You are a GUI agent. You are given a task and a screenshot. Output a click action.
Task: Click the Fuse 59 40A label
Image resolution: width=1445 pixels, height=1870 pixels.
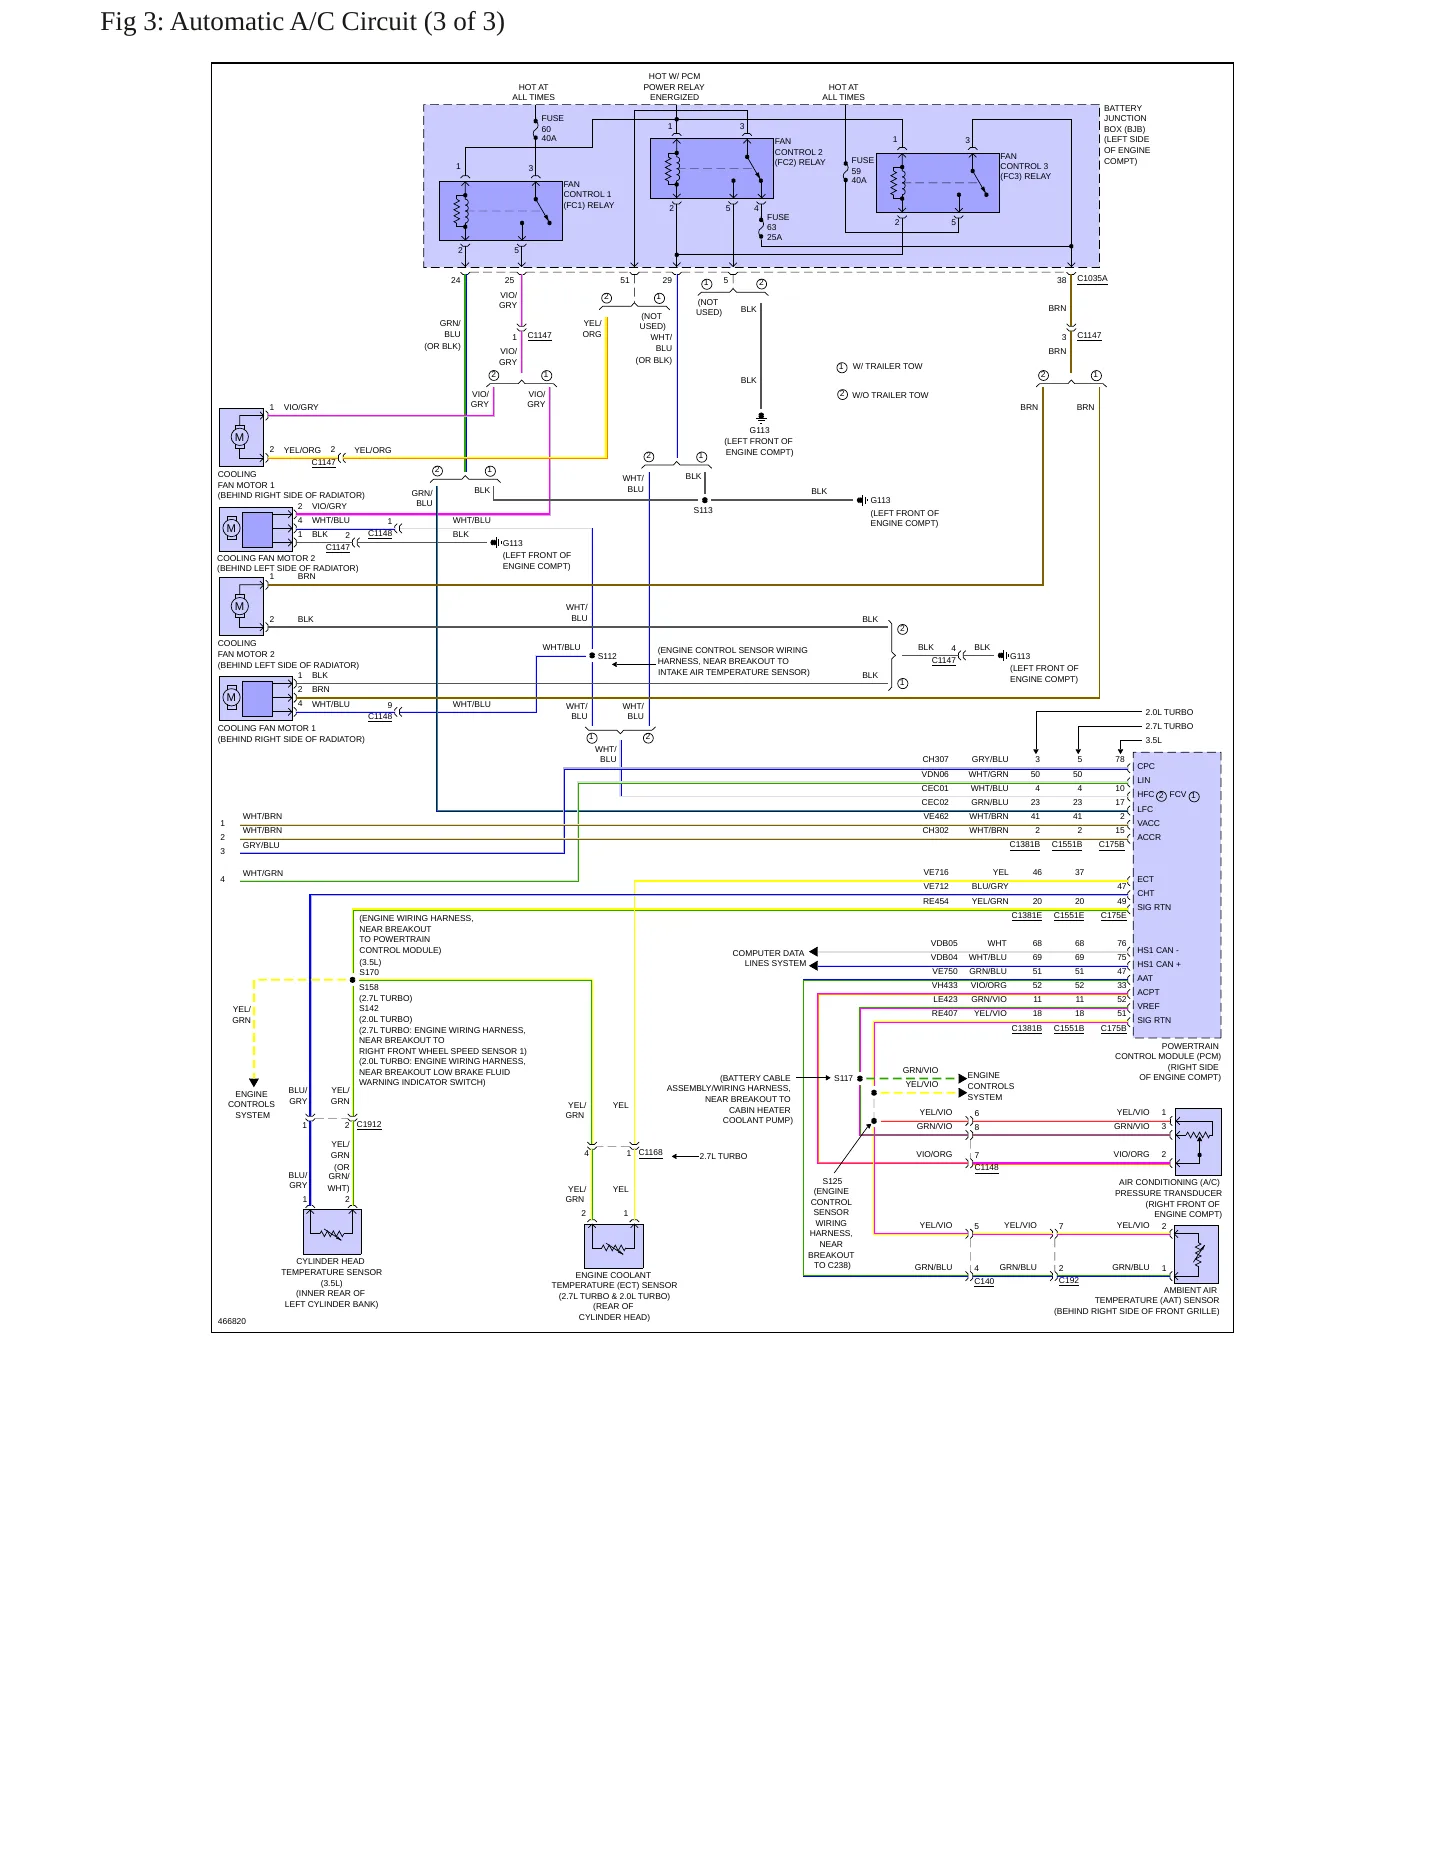(x=862, y=170)
